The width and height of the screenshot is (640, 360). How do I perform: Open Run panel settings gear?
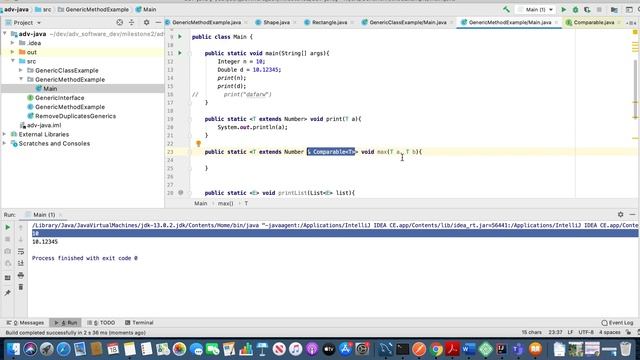(x=620, y=214)
